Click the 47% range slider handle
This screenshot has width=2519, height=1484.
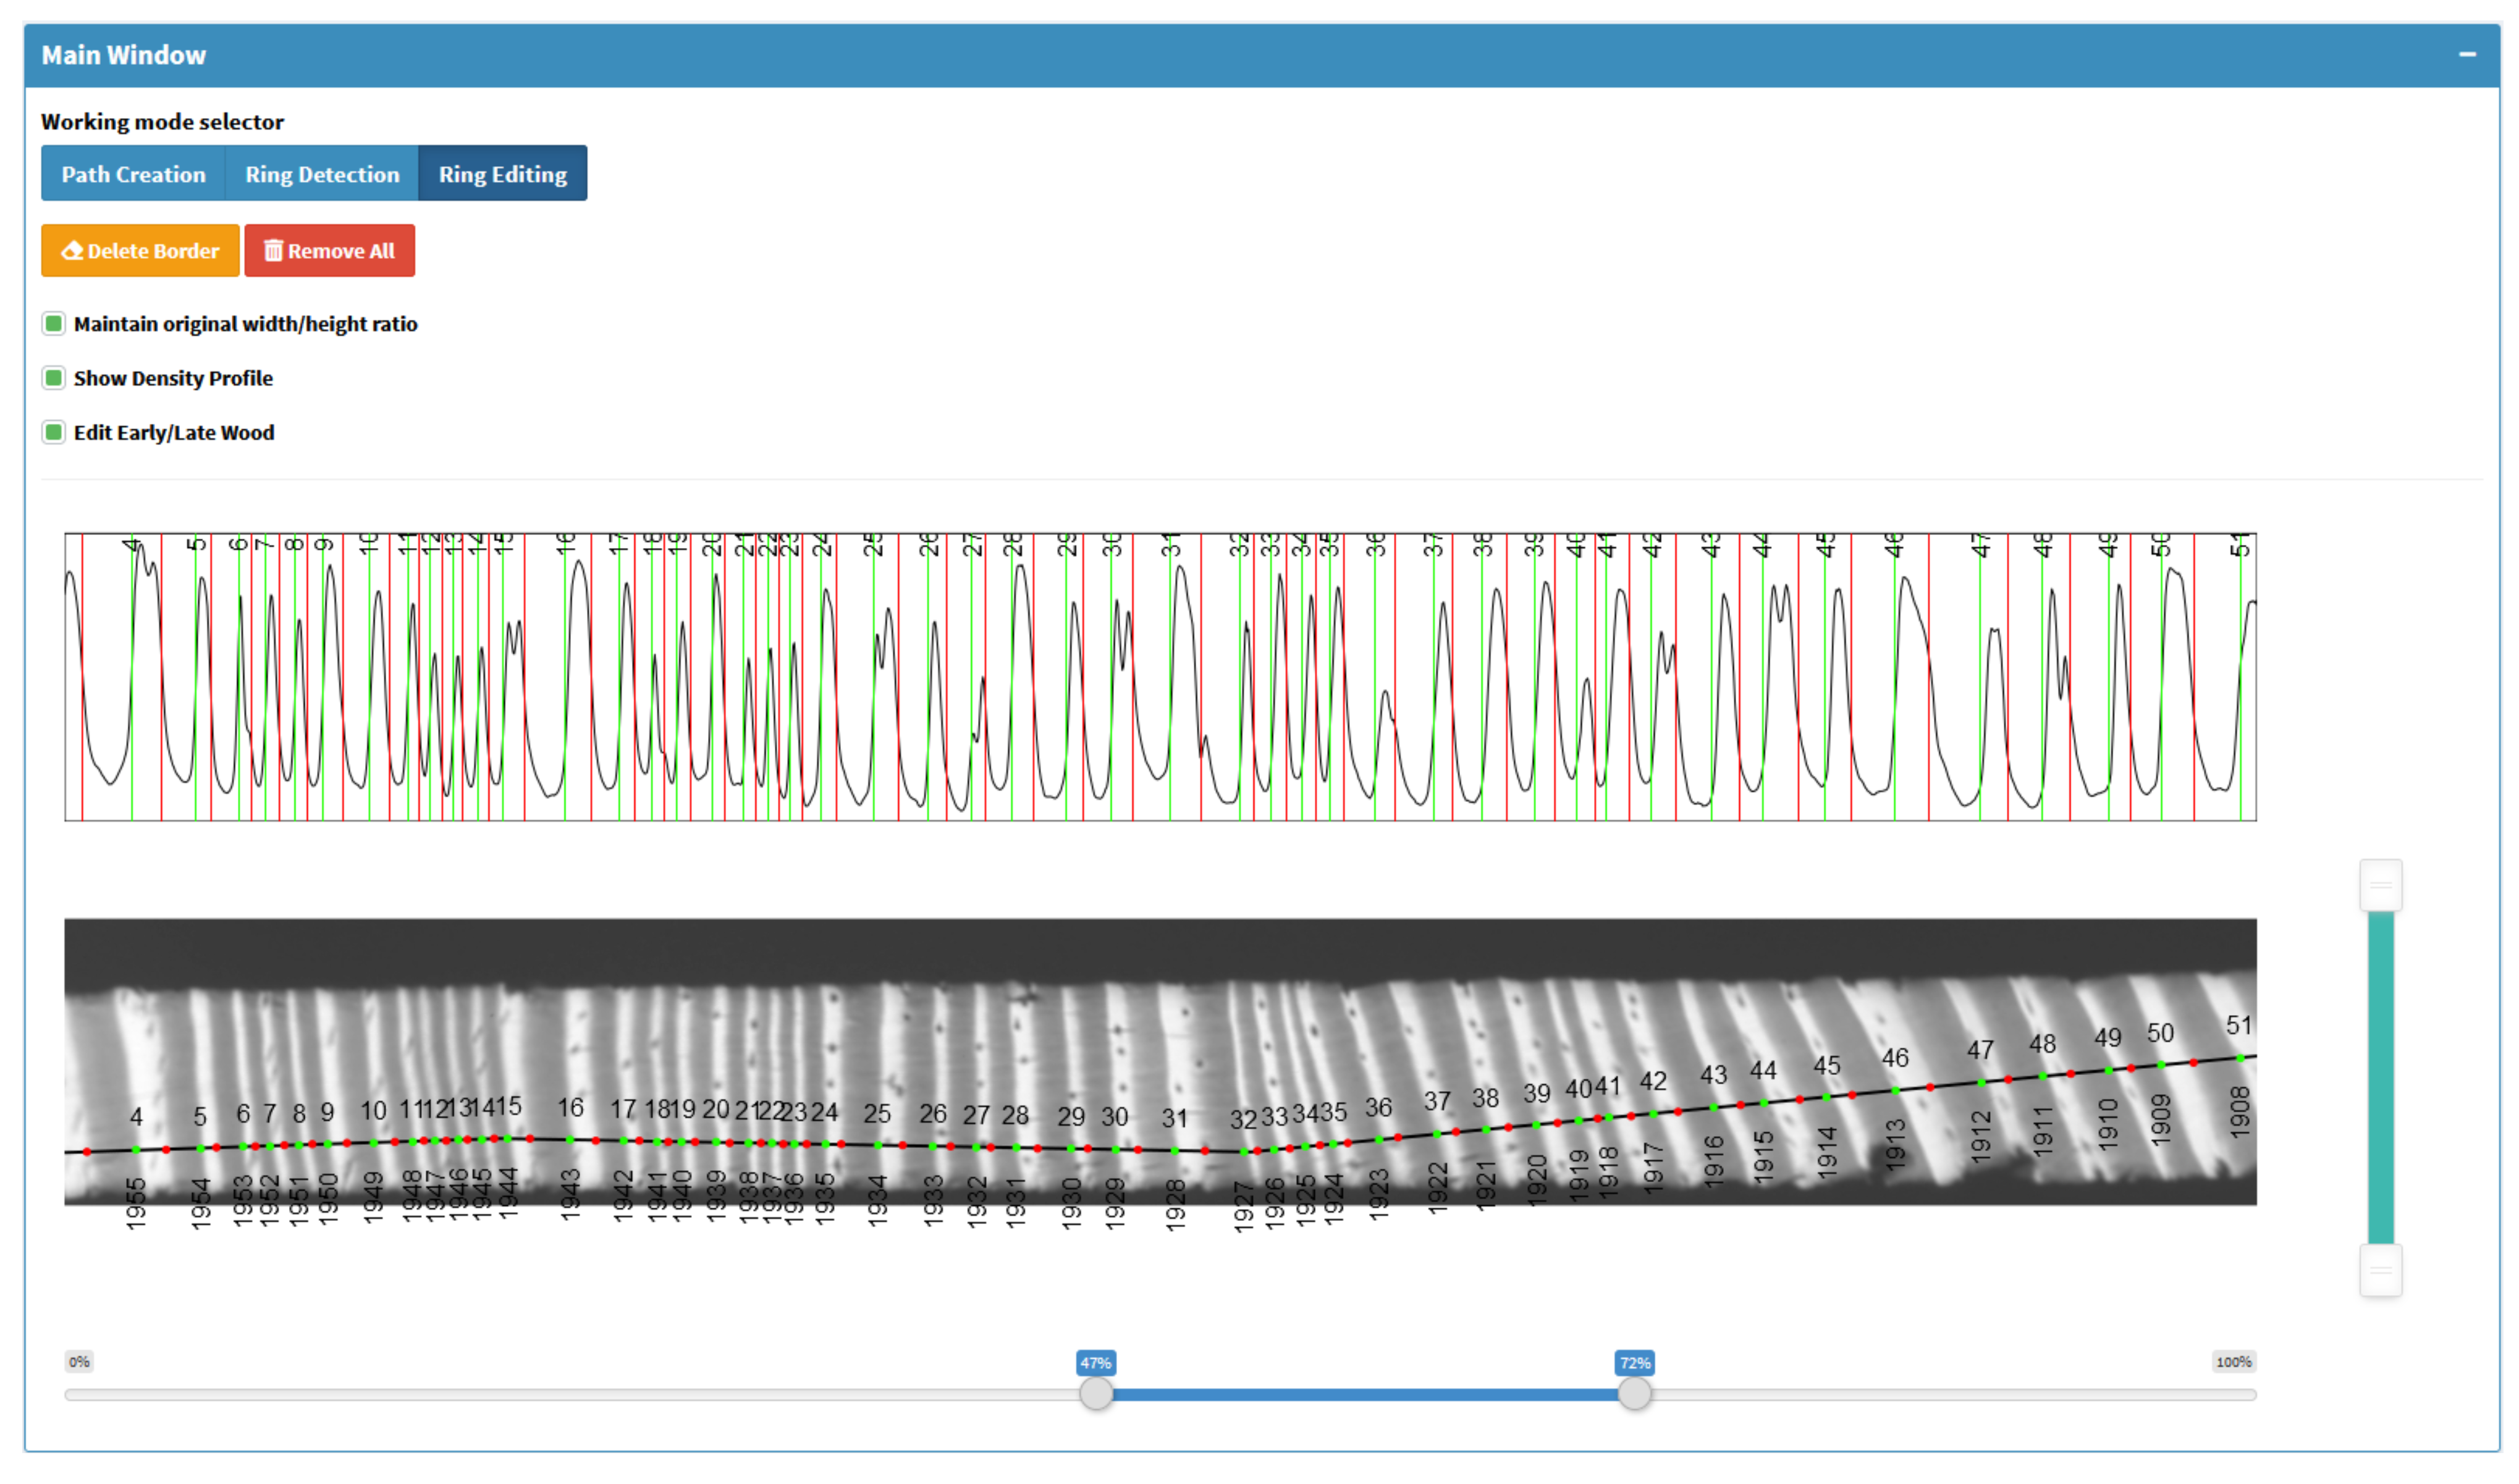(1096, 1394)
